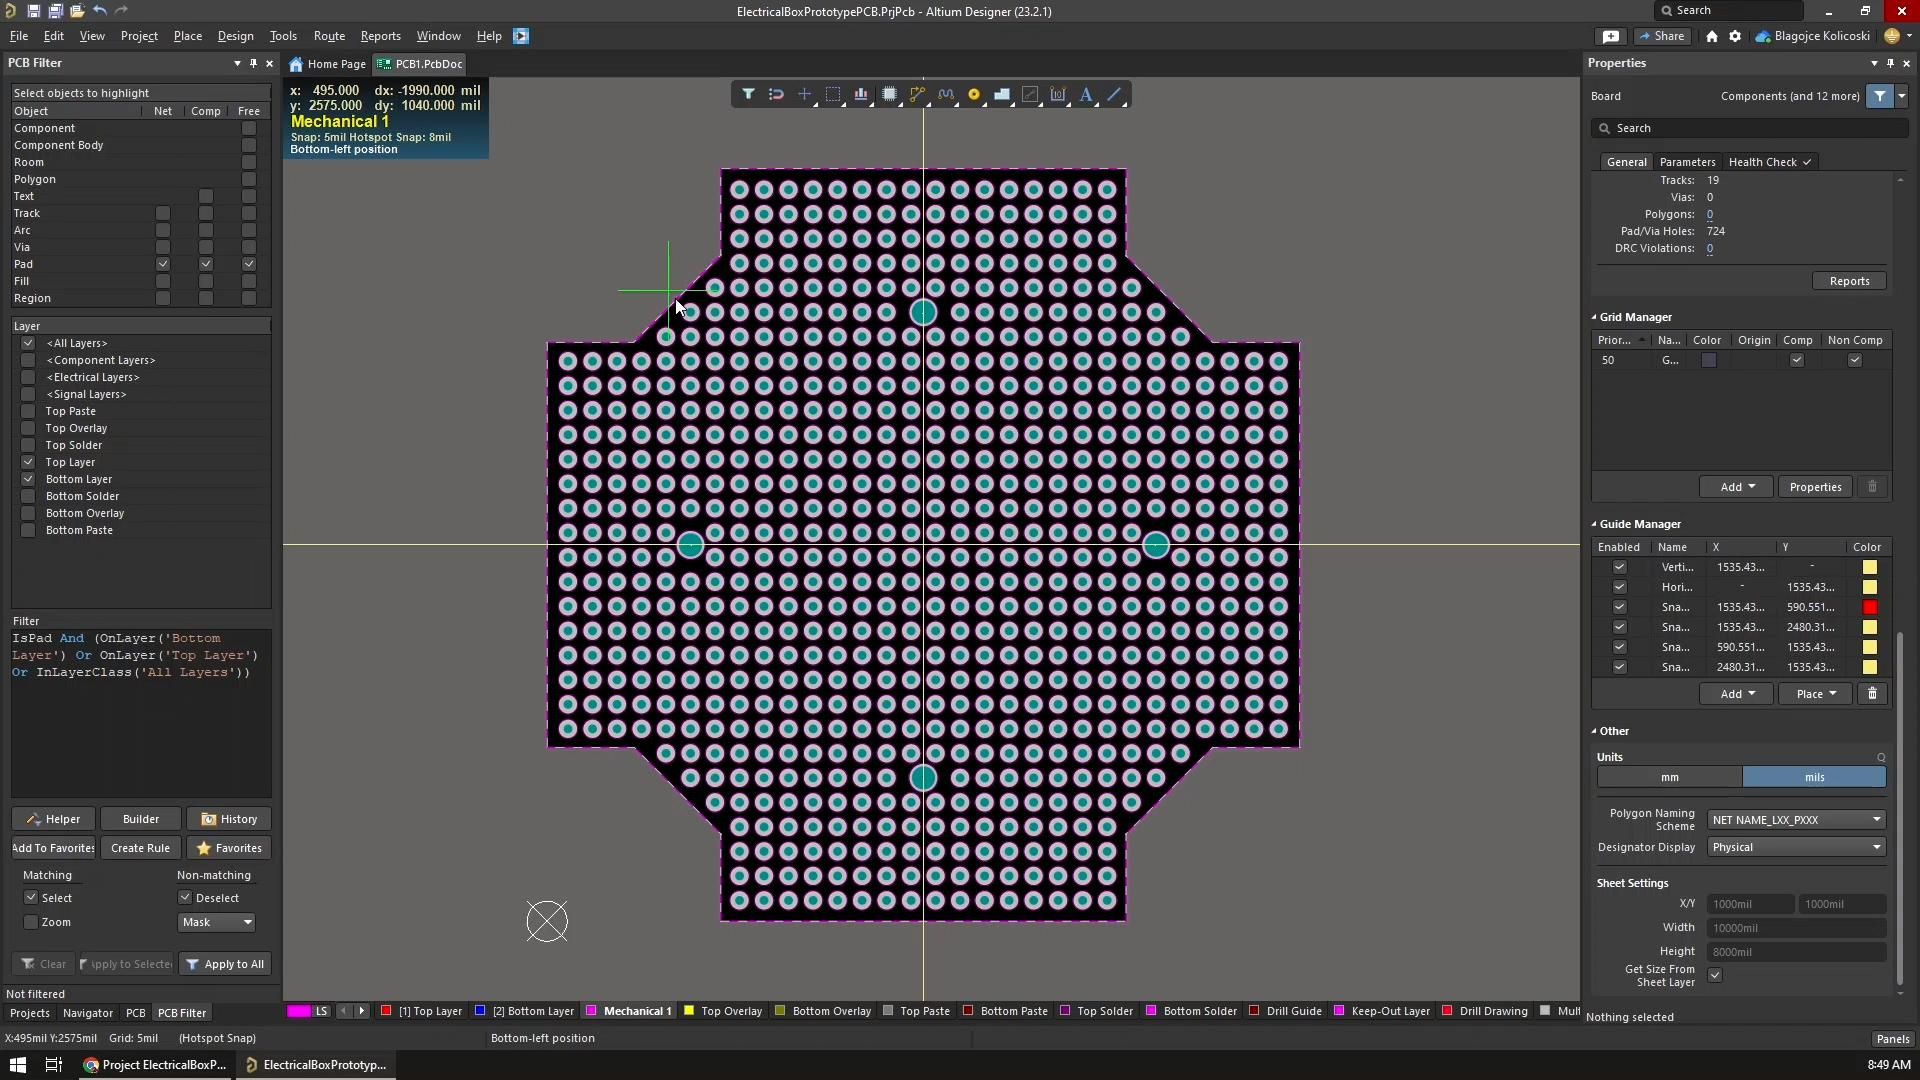Image resolution: width=1920 pixels, height=1080 pixels.
Task: Activate the rectangular area selection tool
Action: pyautogui.click(x=833, y=94)
